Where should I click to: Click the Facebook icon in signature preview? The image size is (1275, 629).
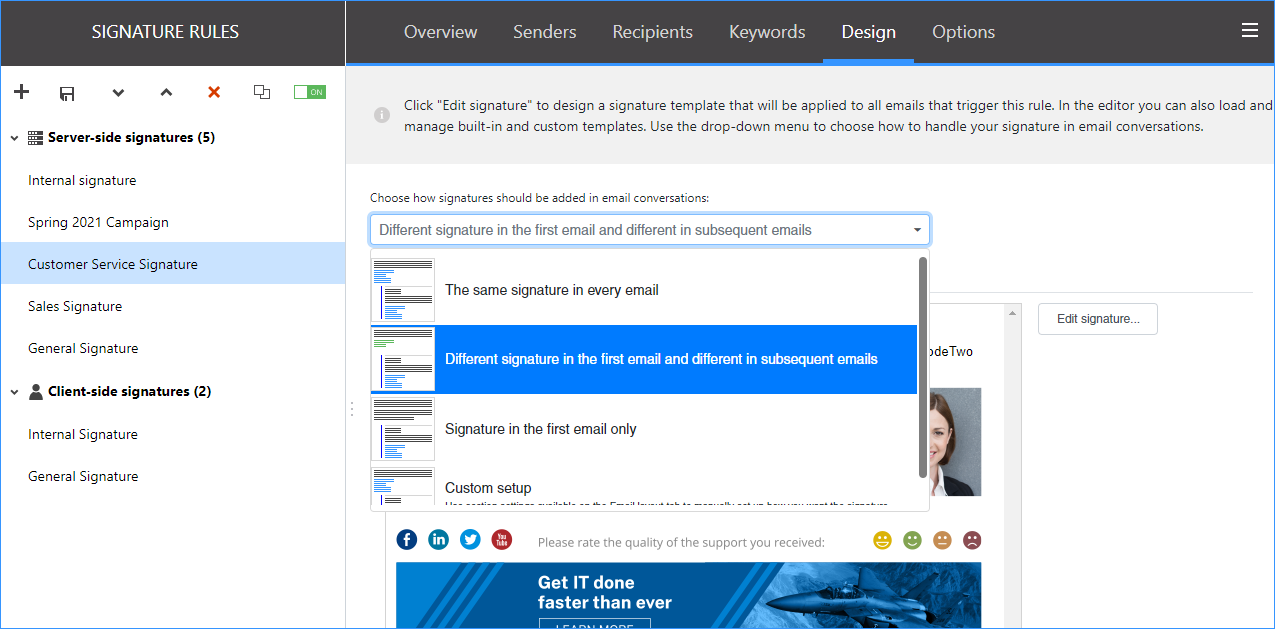click(407, 540)
